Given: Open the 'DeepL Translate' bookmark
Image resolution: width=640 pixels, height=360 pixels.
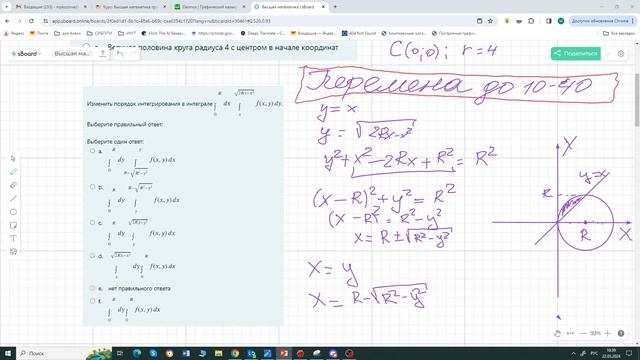Looking at the screenshot, I should 263,33.
